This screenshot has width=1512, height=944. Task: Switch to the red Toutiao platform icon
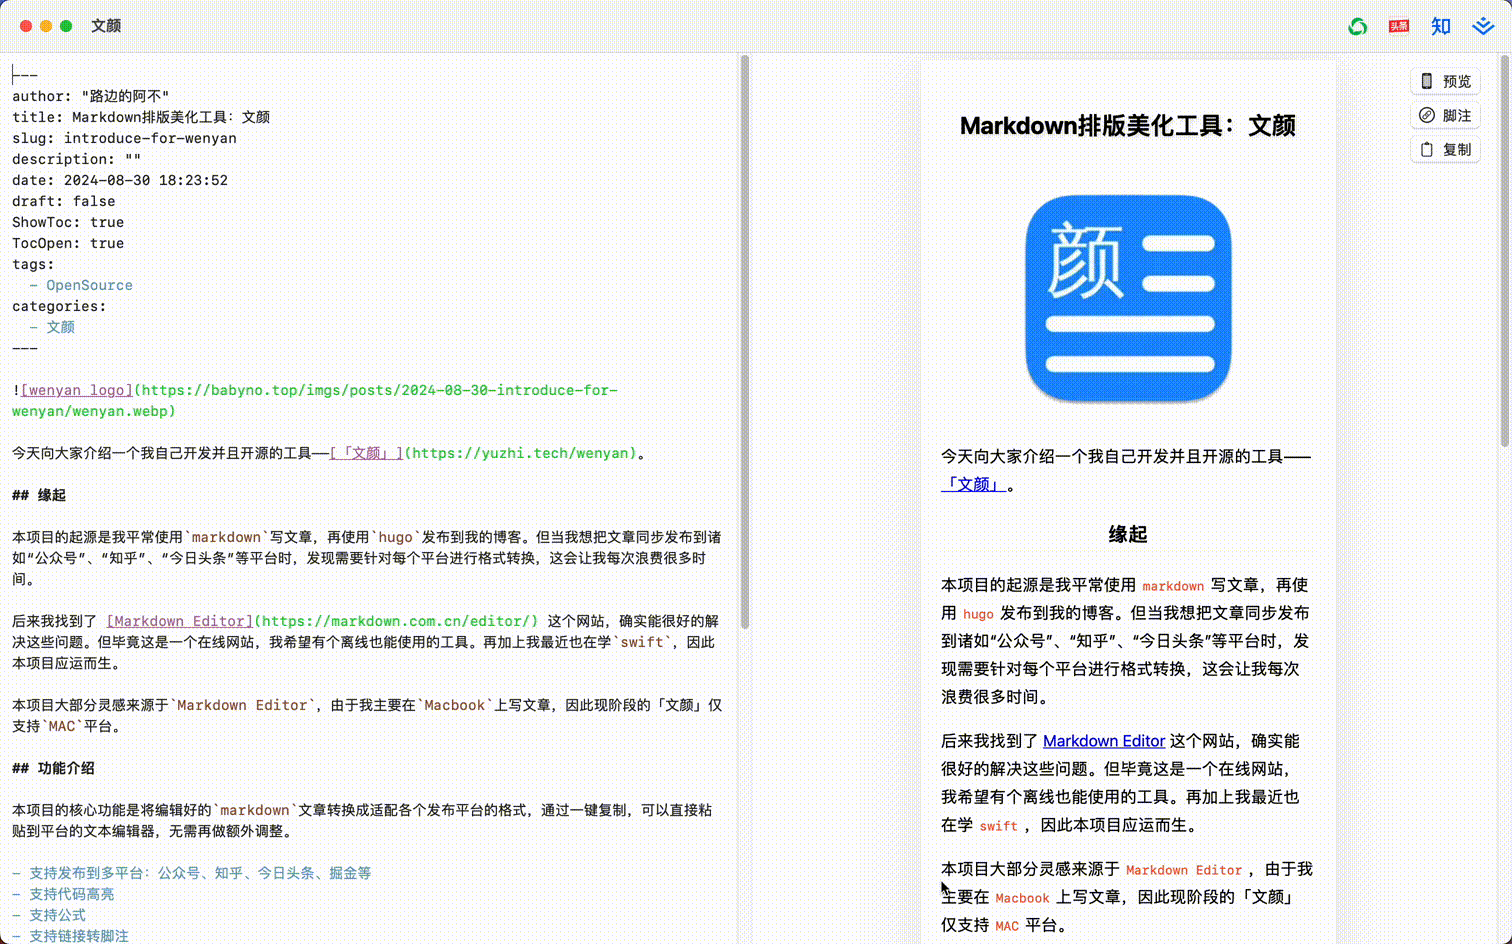point(1399,26)
